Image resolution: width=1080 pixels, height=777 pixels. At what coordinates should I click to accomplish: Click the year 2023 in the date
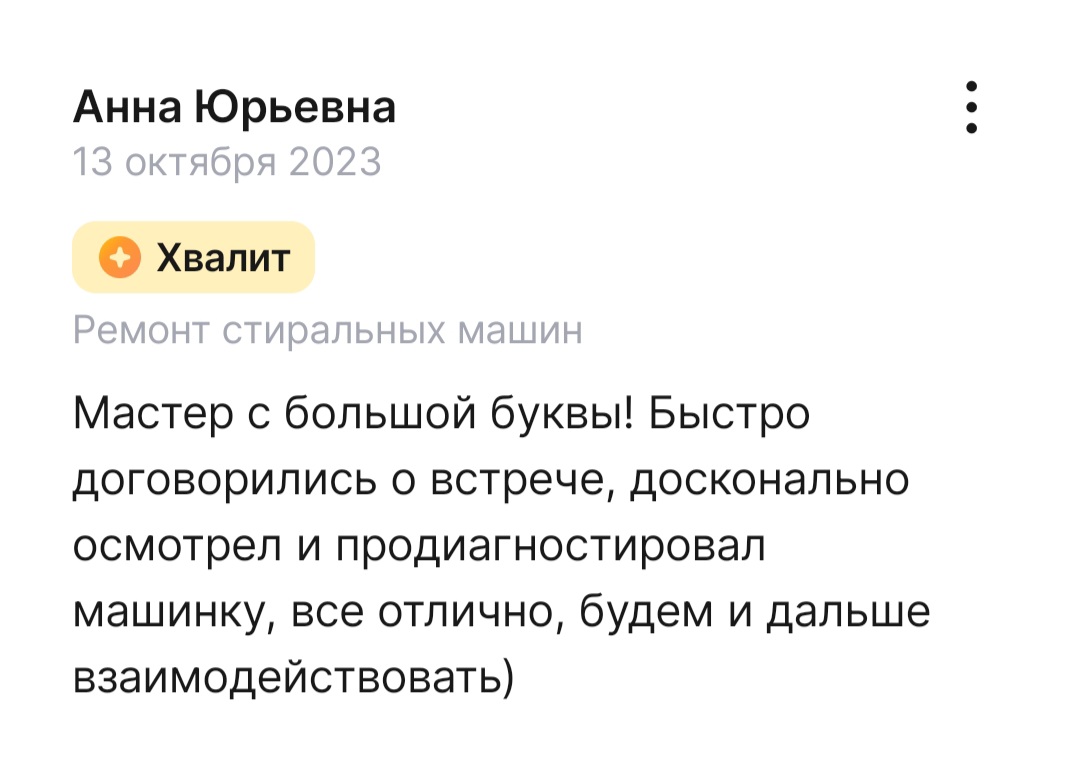tap(335, 163)
